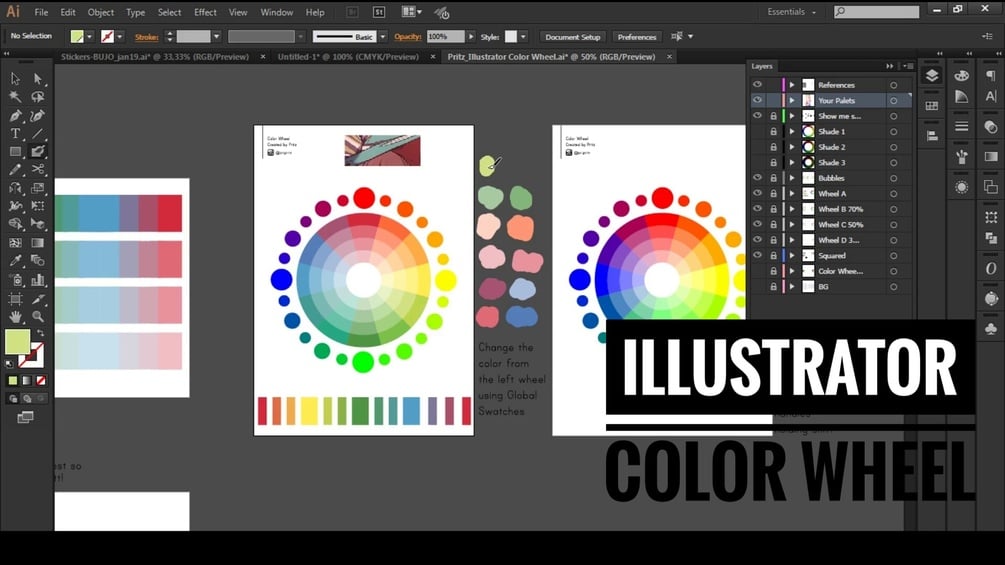Select the Eyedropper tool
The image size is (1005, 565).
click(x=15, y=261)
